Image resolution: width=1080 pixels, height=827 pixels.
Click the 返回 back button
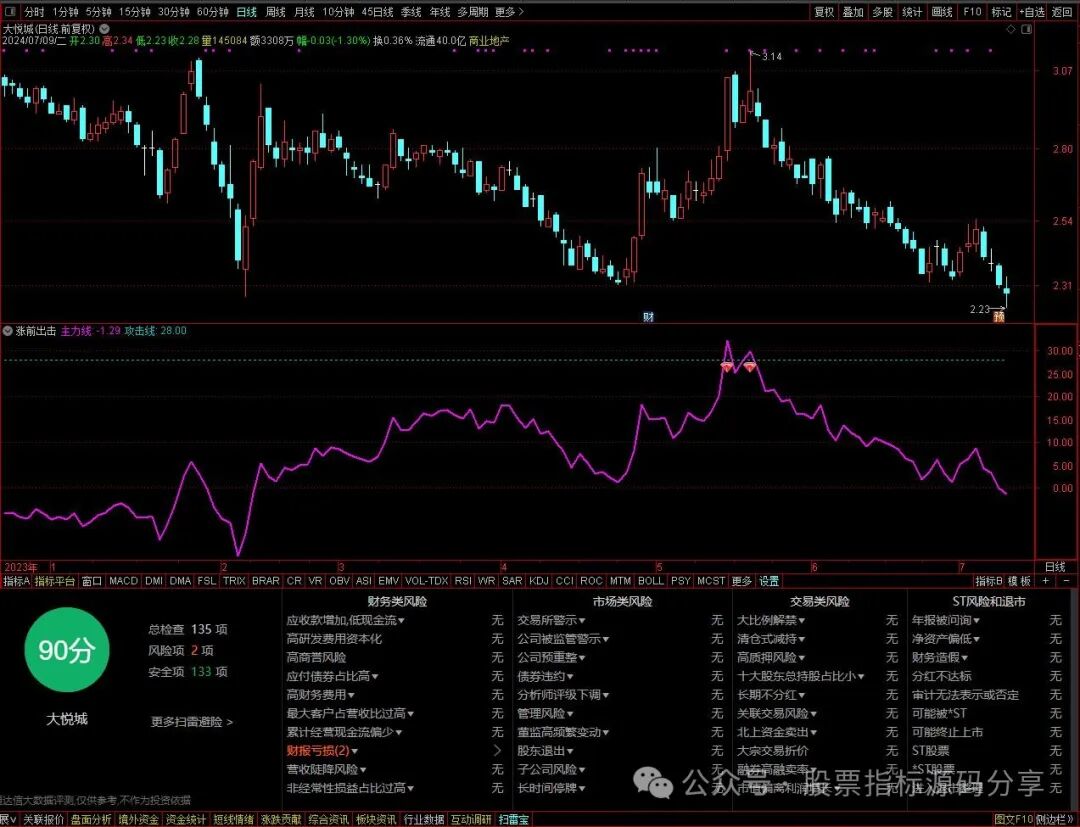pos(1062,12)
